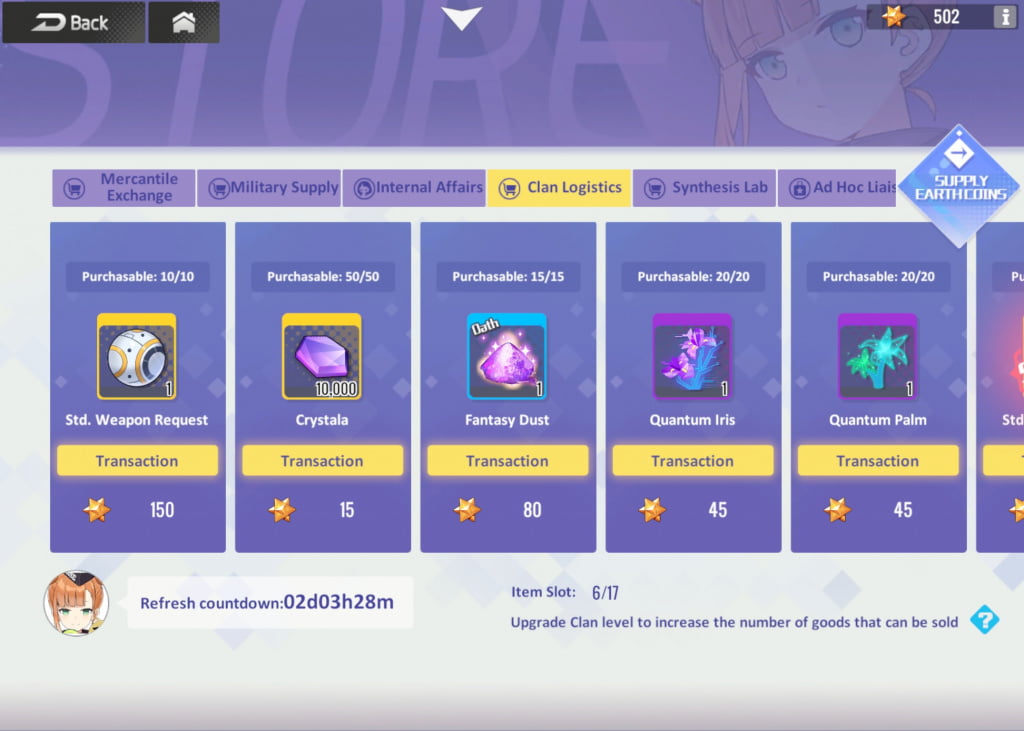Click Transaction under Quantum Palm

878,461
